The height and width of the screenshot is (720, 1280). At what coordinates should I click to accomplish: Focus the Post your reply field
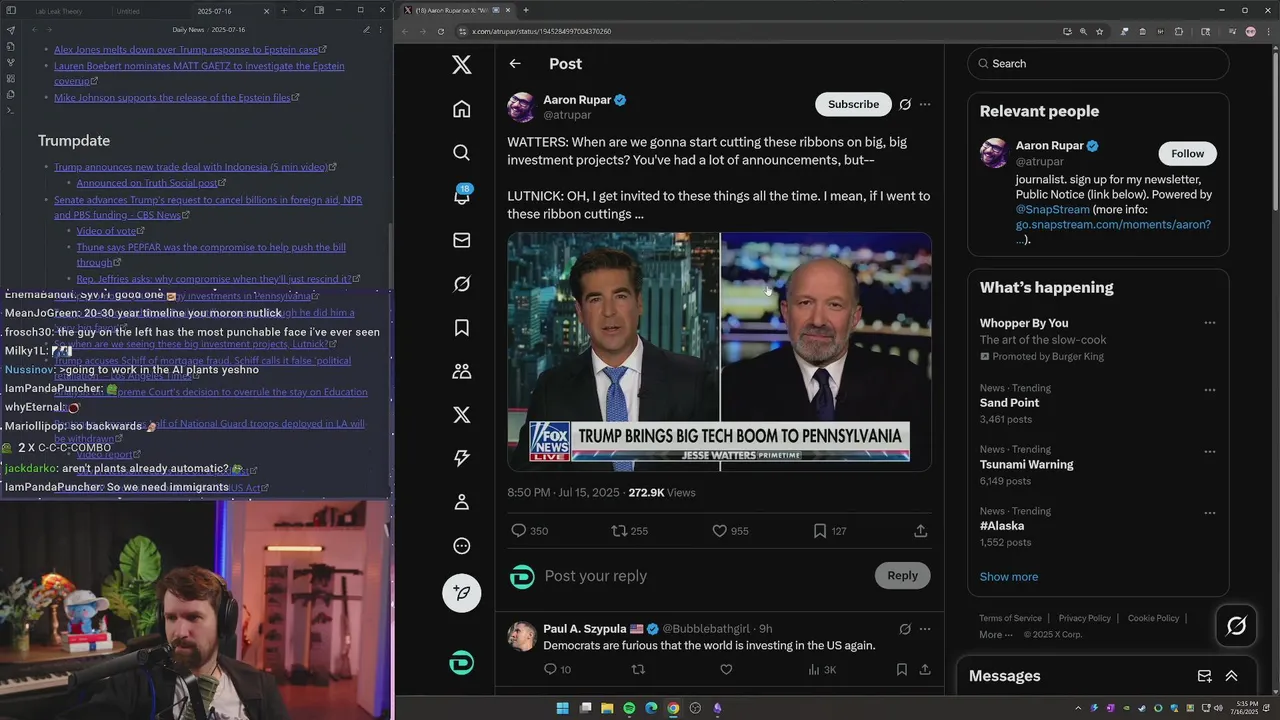pyautogui.click(x=700, y=576)
